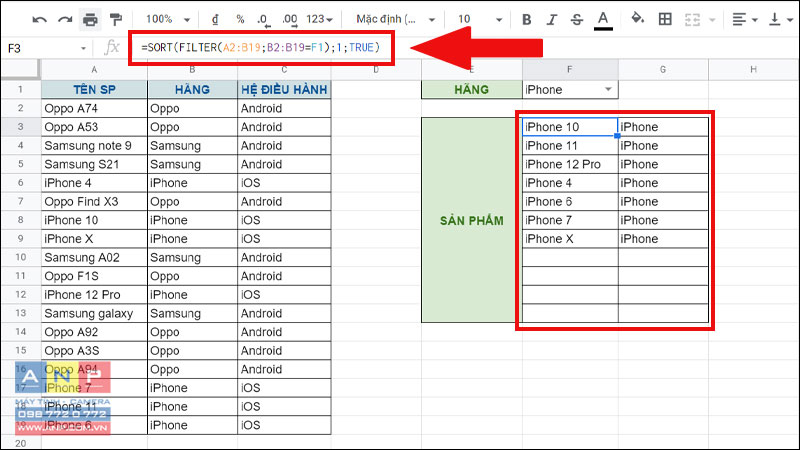Open vertical align options
The image size is (800, 450).
pyautogui.click(x=781, y=19)
